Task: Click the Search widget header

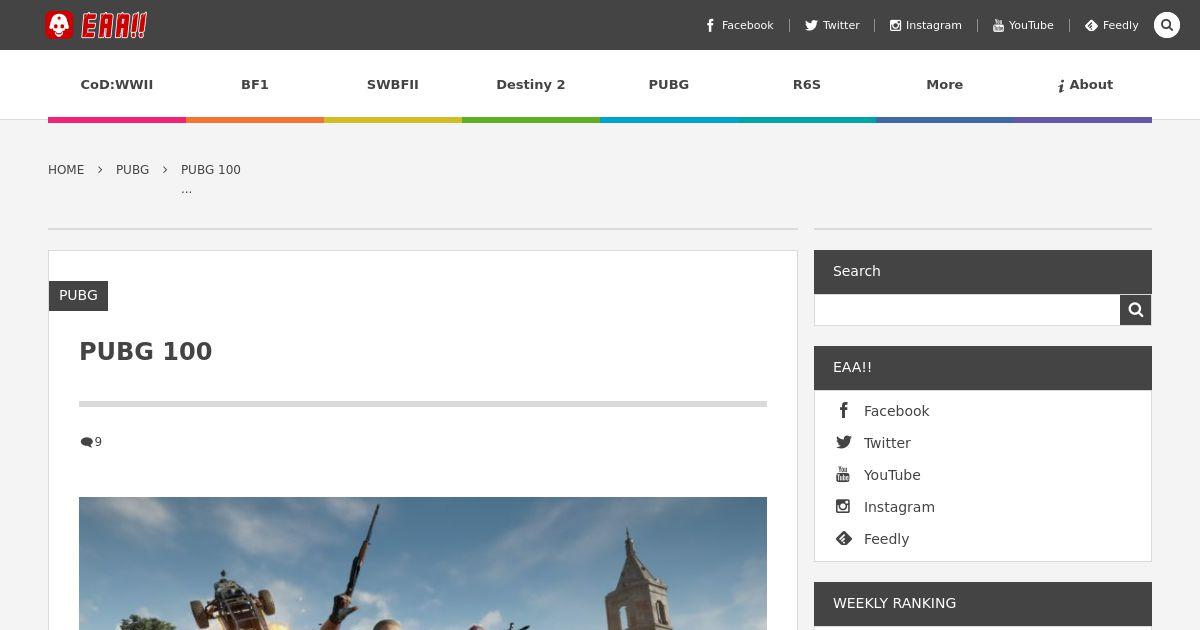Action: pyautogui.click(x=983, y=272)
